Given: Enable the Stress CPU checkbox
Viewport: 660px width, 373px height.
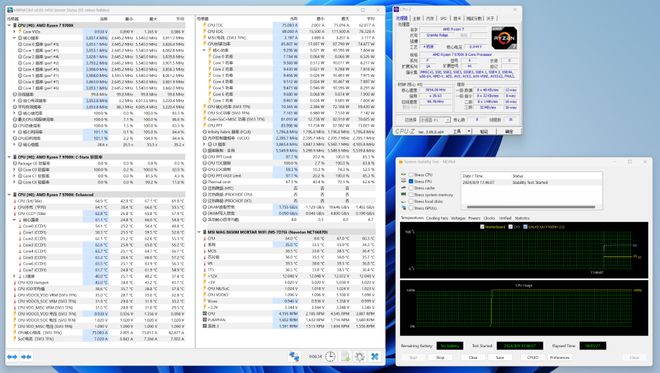Looking at the screenshot, I should 411,175.
